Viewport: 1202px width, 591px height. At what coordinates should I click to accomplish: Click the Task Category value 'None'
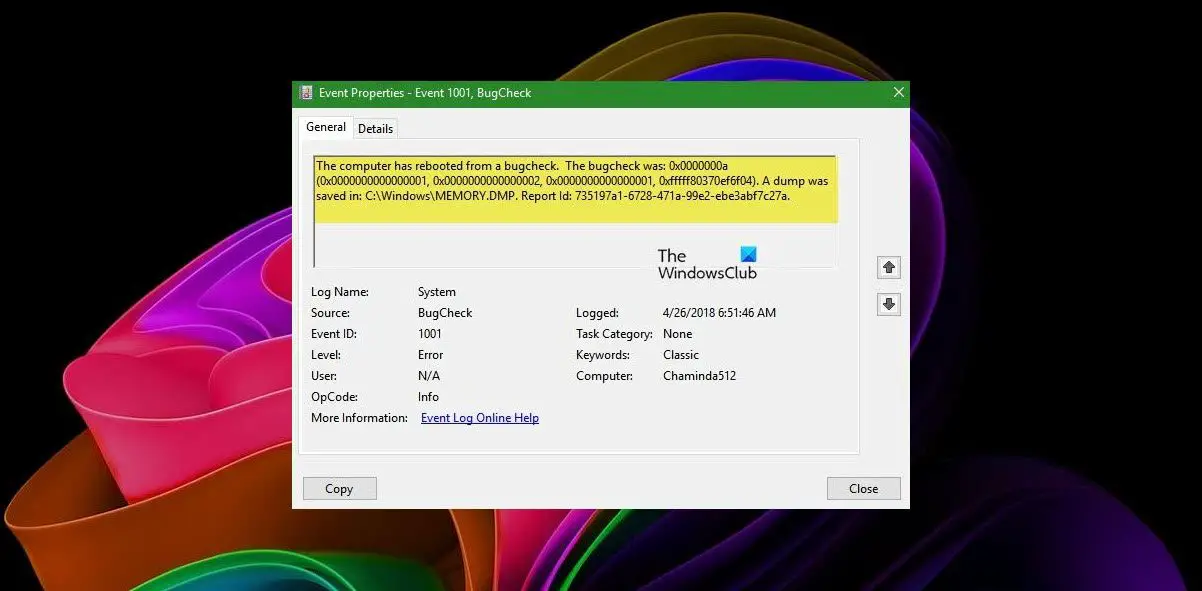(677, 334)
